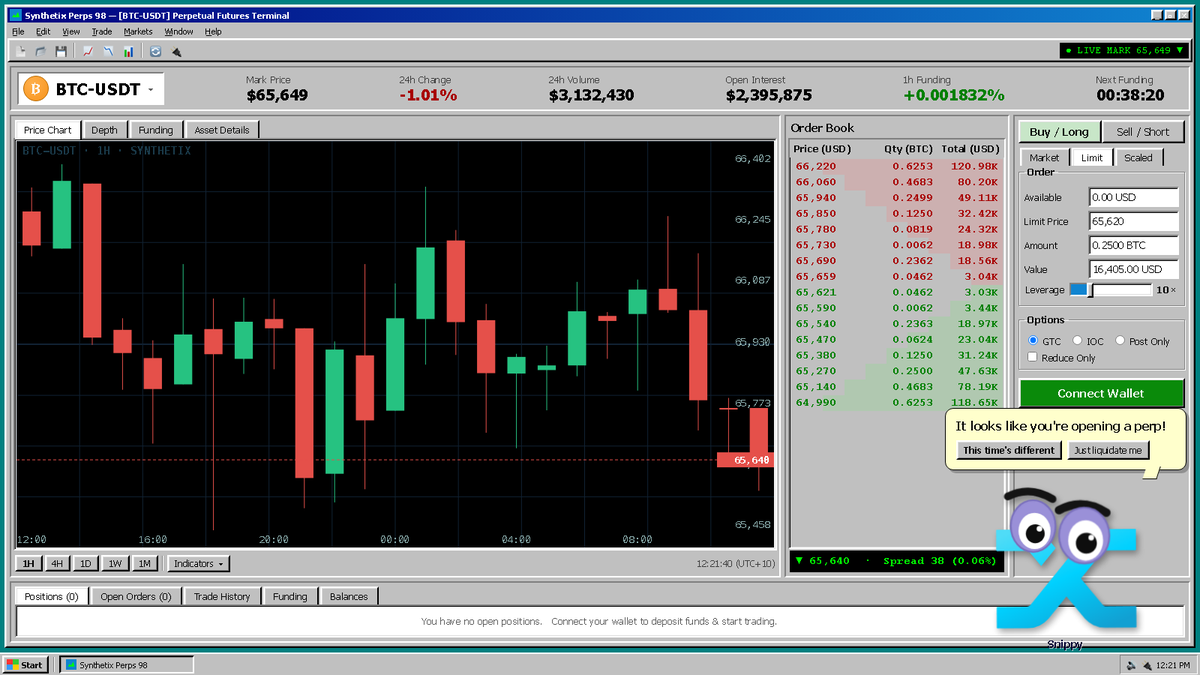Viewport: 1200px width, 675px height.
Task: Click the Value input field
Action: click(x=1134, y=269)
